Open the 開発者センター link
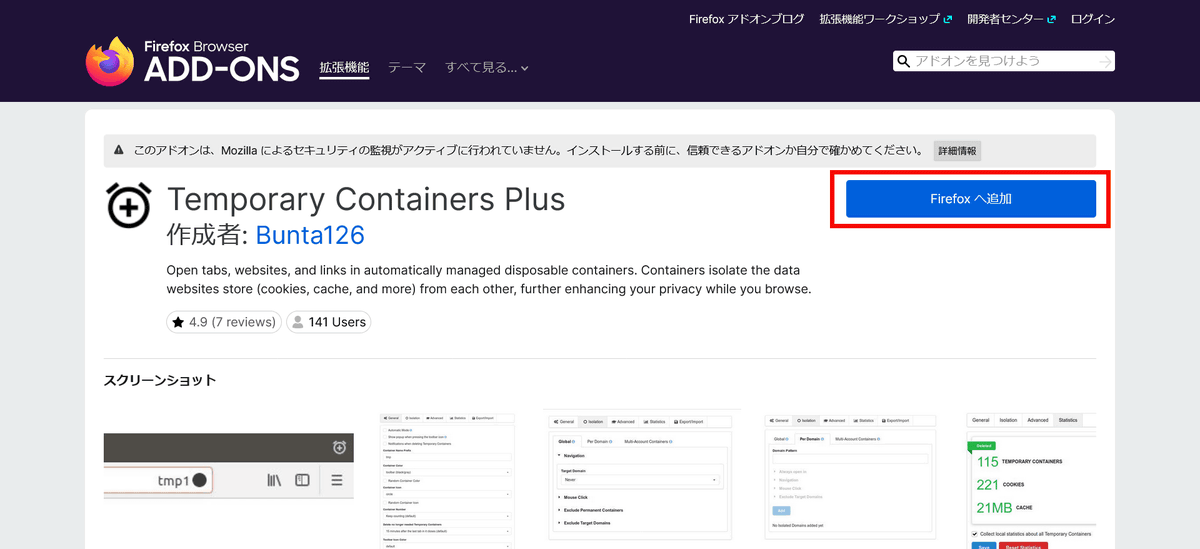 [1007, 19]
